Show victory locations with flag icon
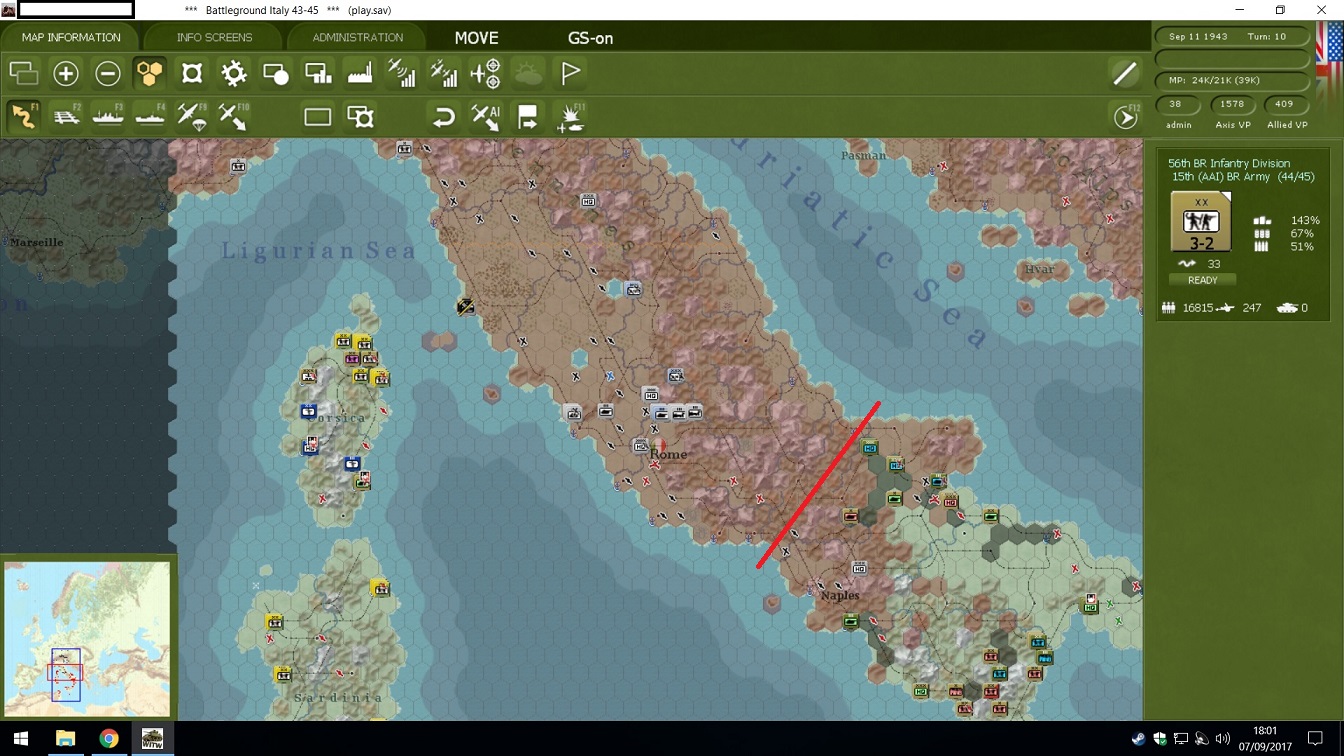Image resolution: width=1344 pixels, height=756 pixels. coord(571,73)
